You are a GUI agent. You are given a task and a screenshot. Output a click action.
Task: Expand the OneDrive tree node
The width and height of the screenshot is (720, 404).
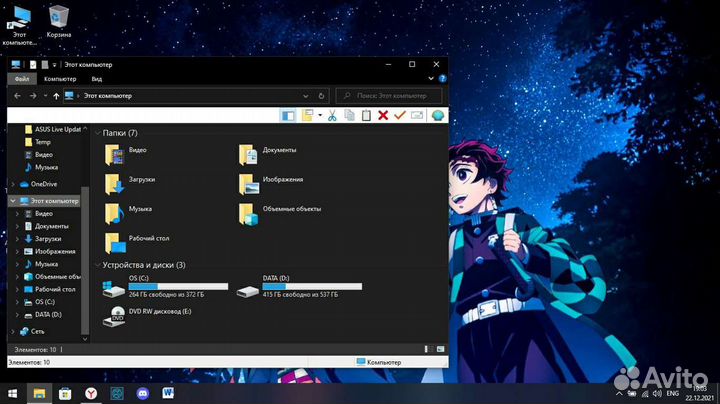click(13, 184)
